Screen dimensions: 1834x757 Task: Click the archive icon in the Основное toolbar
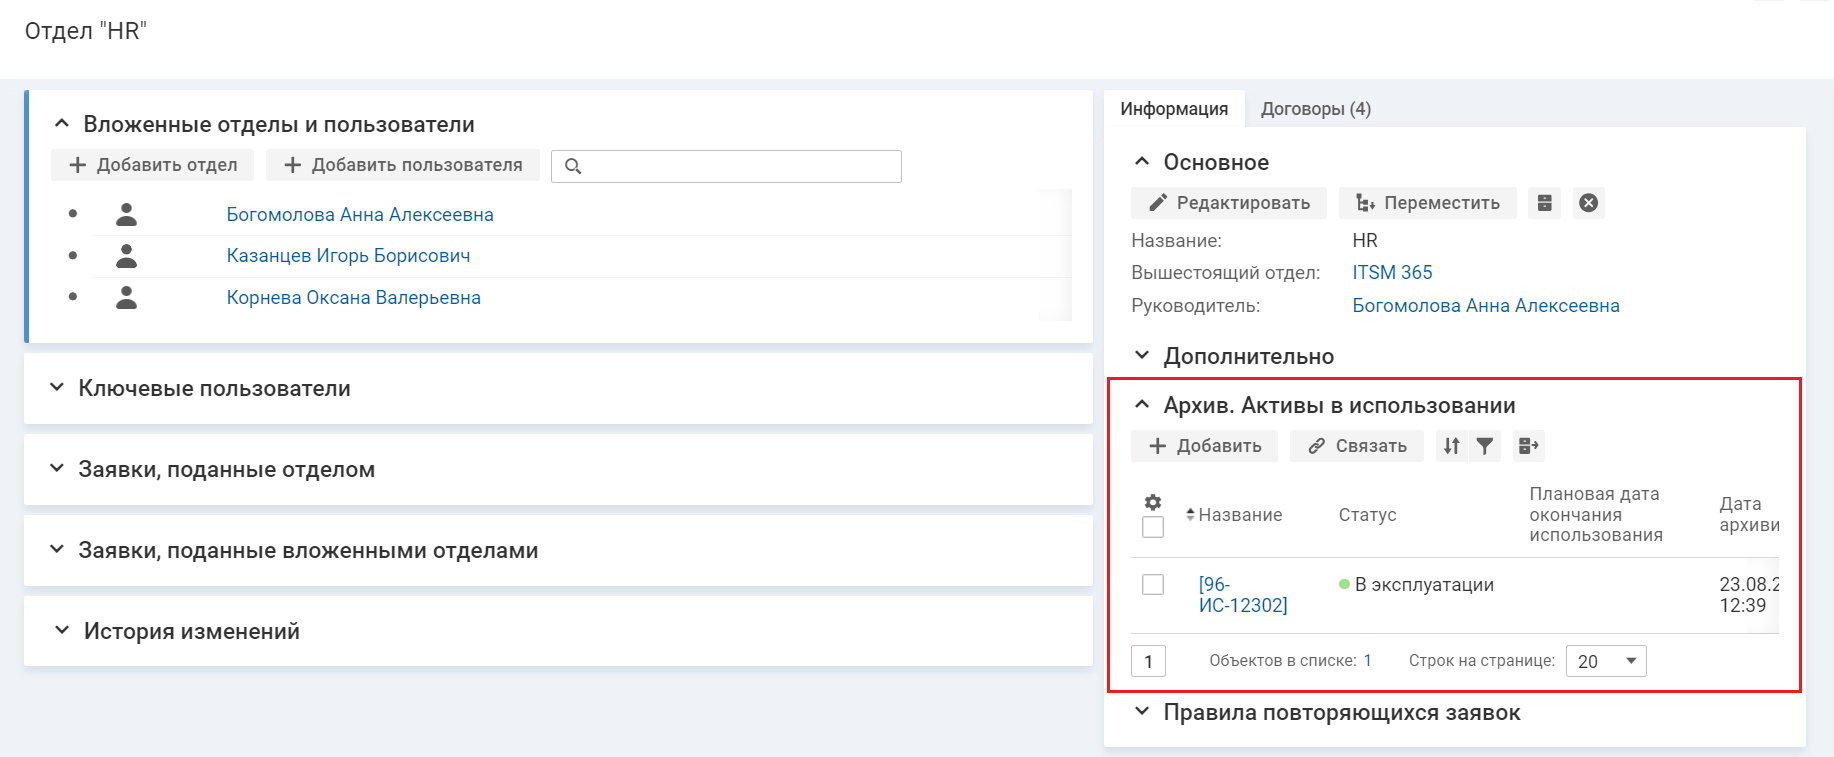click(1544, 203)
